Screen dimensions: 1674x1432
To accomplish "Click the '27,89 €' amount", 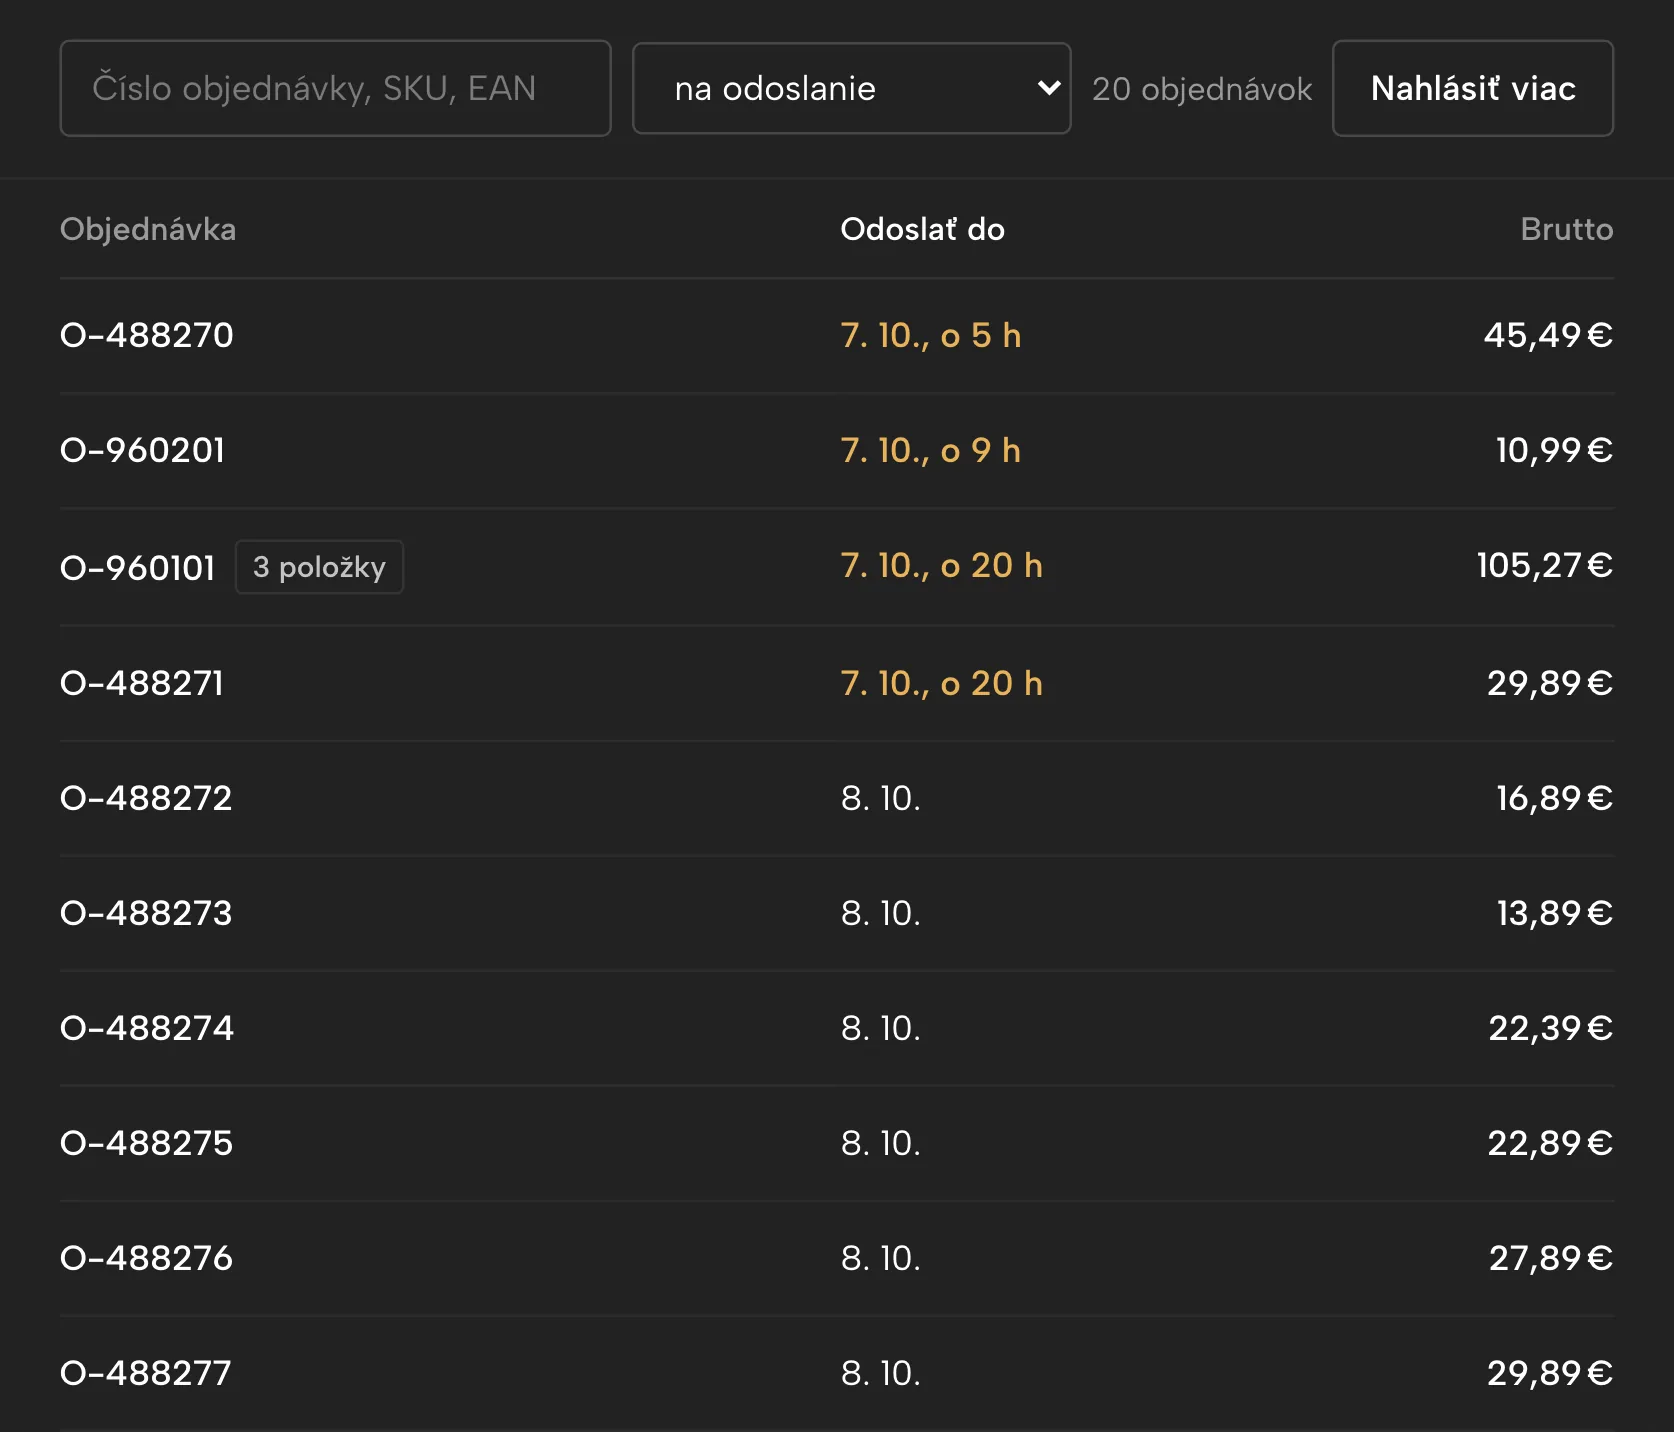I will click(1550, 1258).
